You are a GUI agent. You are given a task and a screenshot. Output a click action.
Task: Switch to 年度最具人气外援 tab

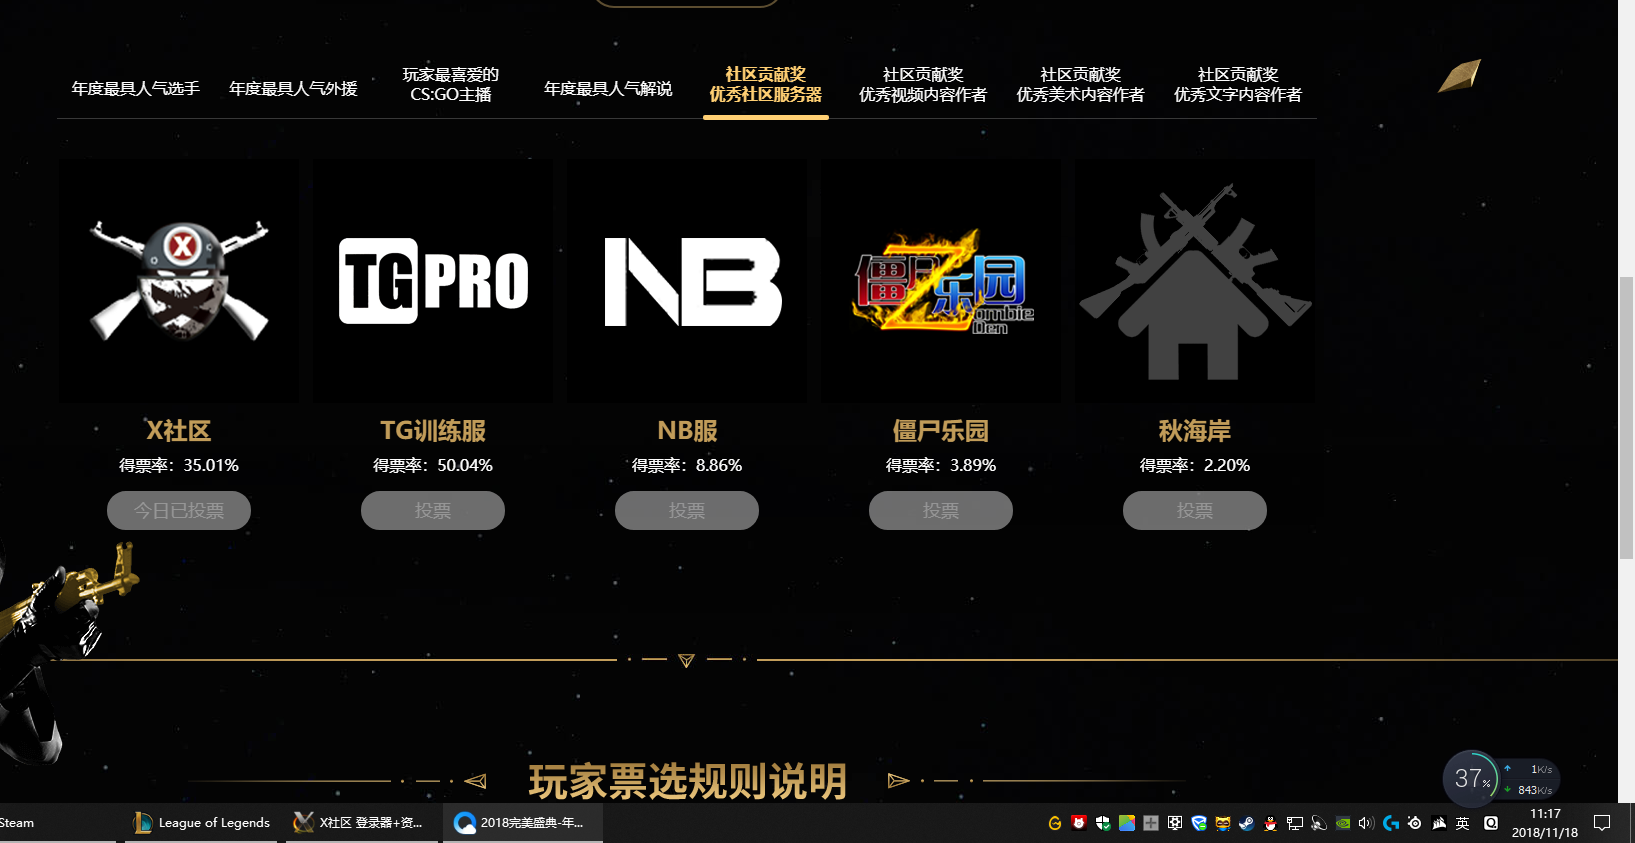pyautogui.click(x=293, y=88)
